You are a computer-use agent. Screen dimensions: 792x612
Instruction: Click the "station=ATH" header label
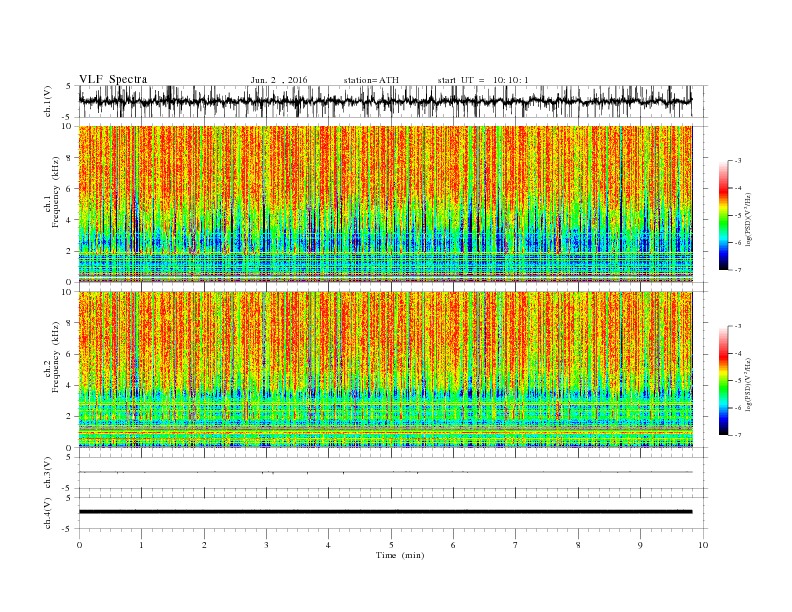tap(371, 80)
